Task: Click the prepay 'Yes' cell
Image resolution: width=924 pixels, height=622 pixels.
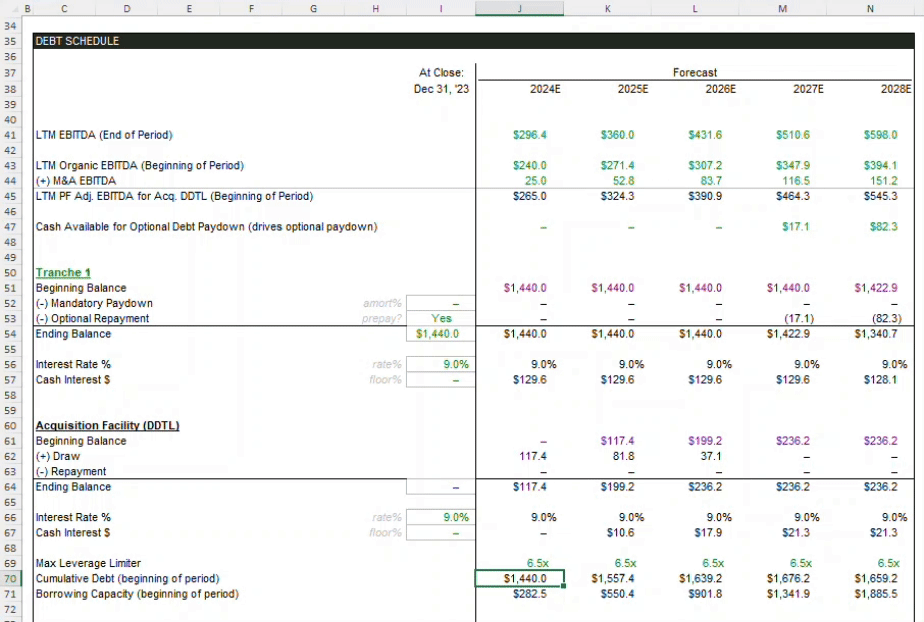Action: [440, 319]
